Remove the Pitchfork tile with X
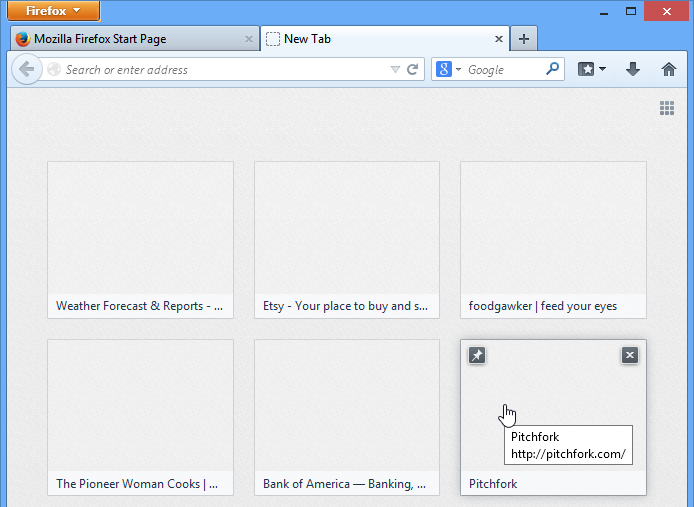Viewport: 694px width, 507px height. point(630,355)
